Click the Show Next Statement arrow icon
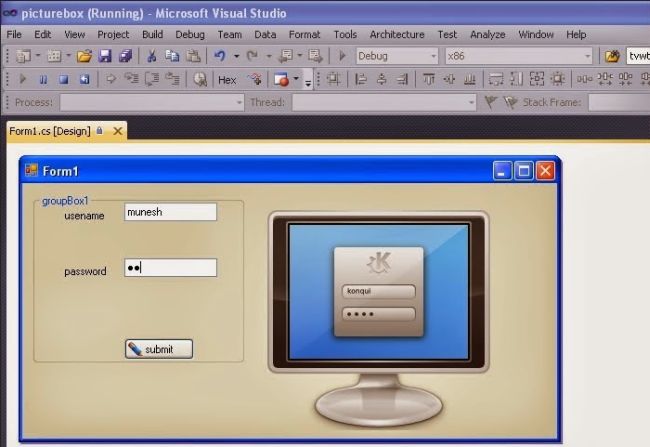 coord(111,79)
